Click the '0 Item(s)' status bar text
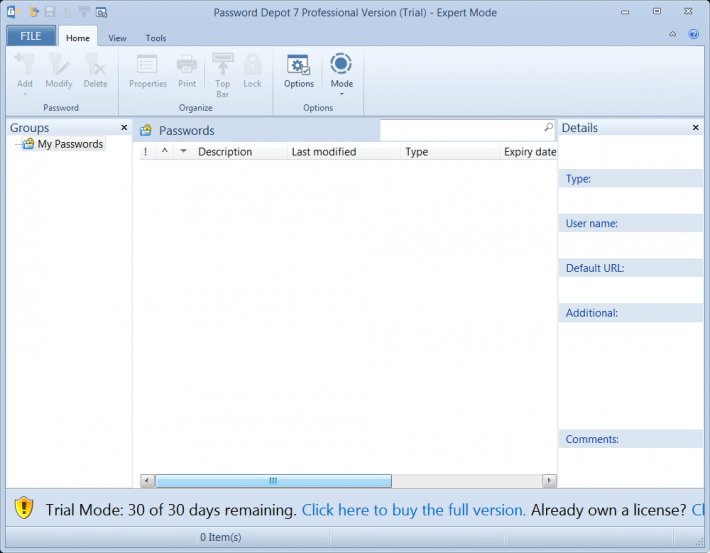Screen dimensions: 710x553 pyautogui.click(x=221, y=537)
